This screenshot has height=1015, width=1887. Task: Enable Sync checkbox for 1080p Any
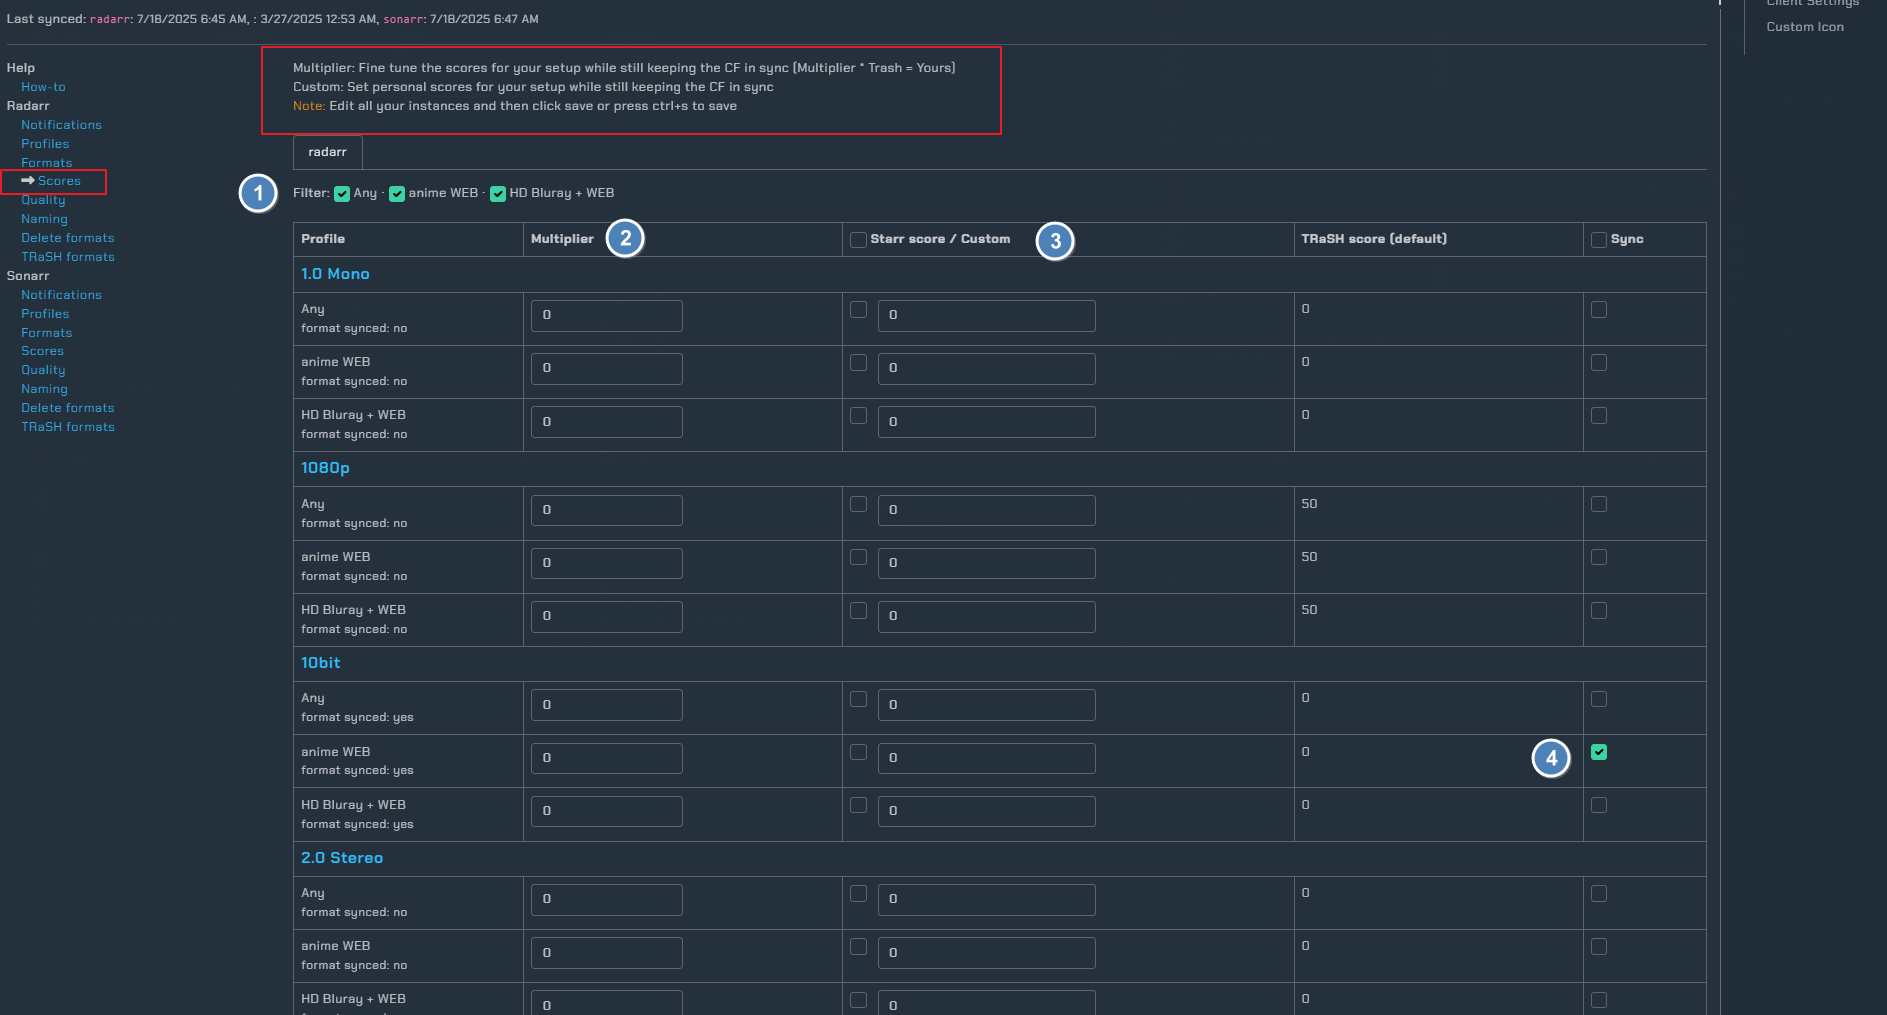[x=1599, y=505]
